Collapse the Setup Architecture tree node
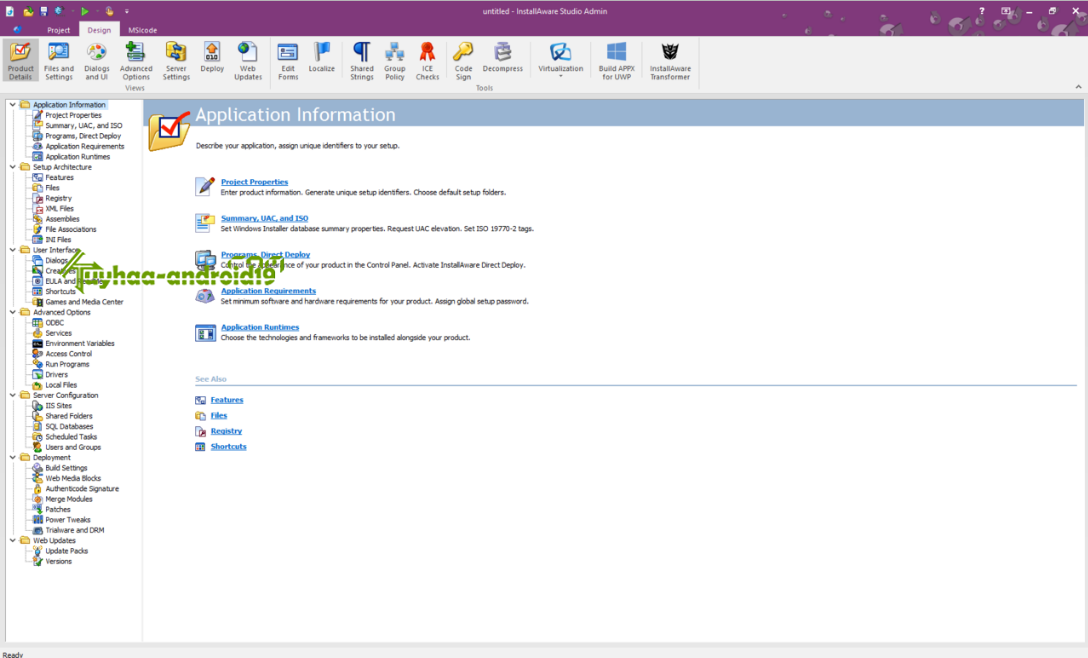 (x=12, y=167)
